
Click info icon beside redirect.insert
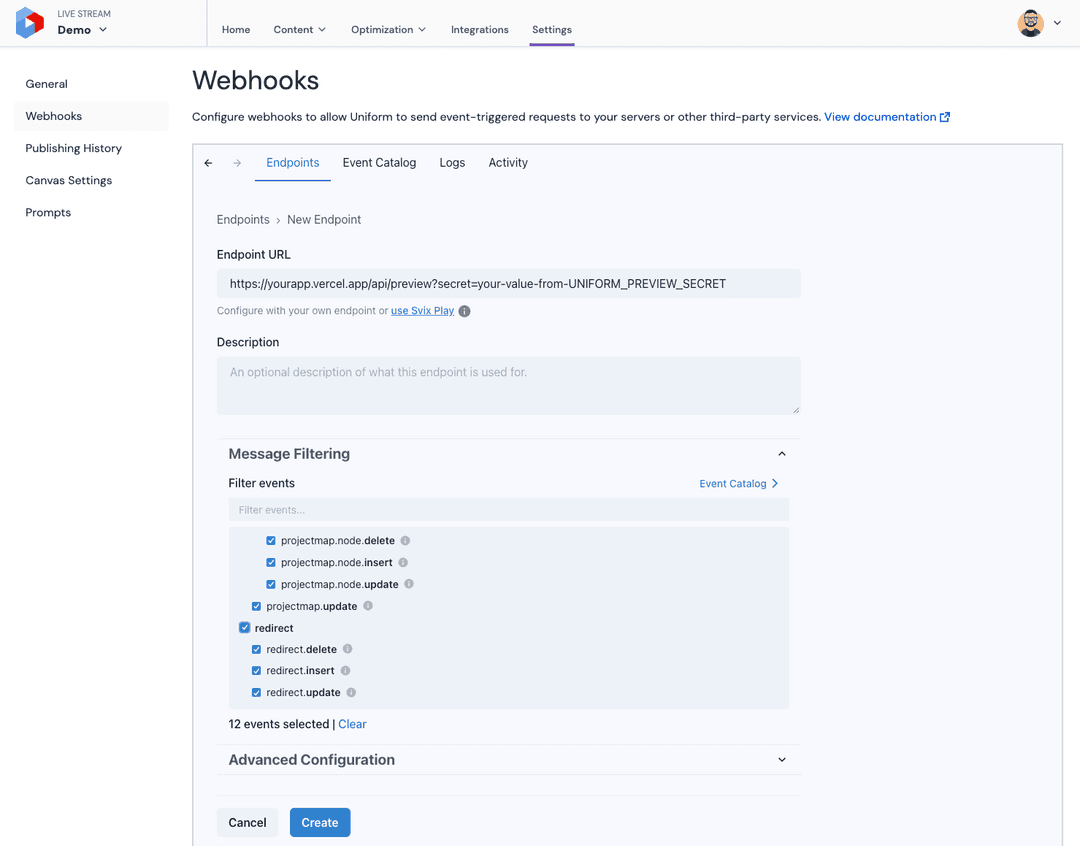tap(345, 671)
